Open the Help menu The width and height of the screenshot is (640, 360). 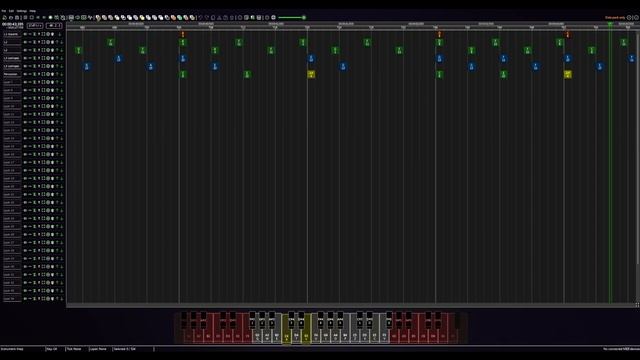[33, 11]
